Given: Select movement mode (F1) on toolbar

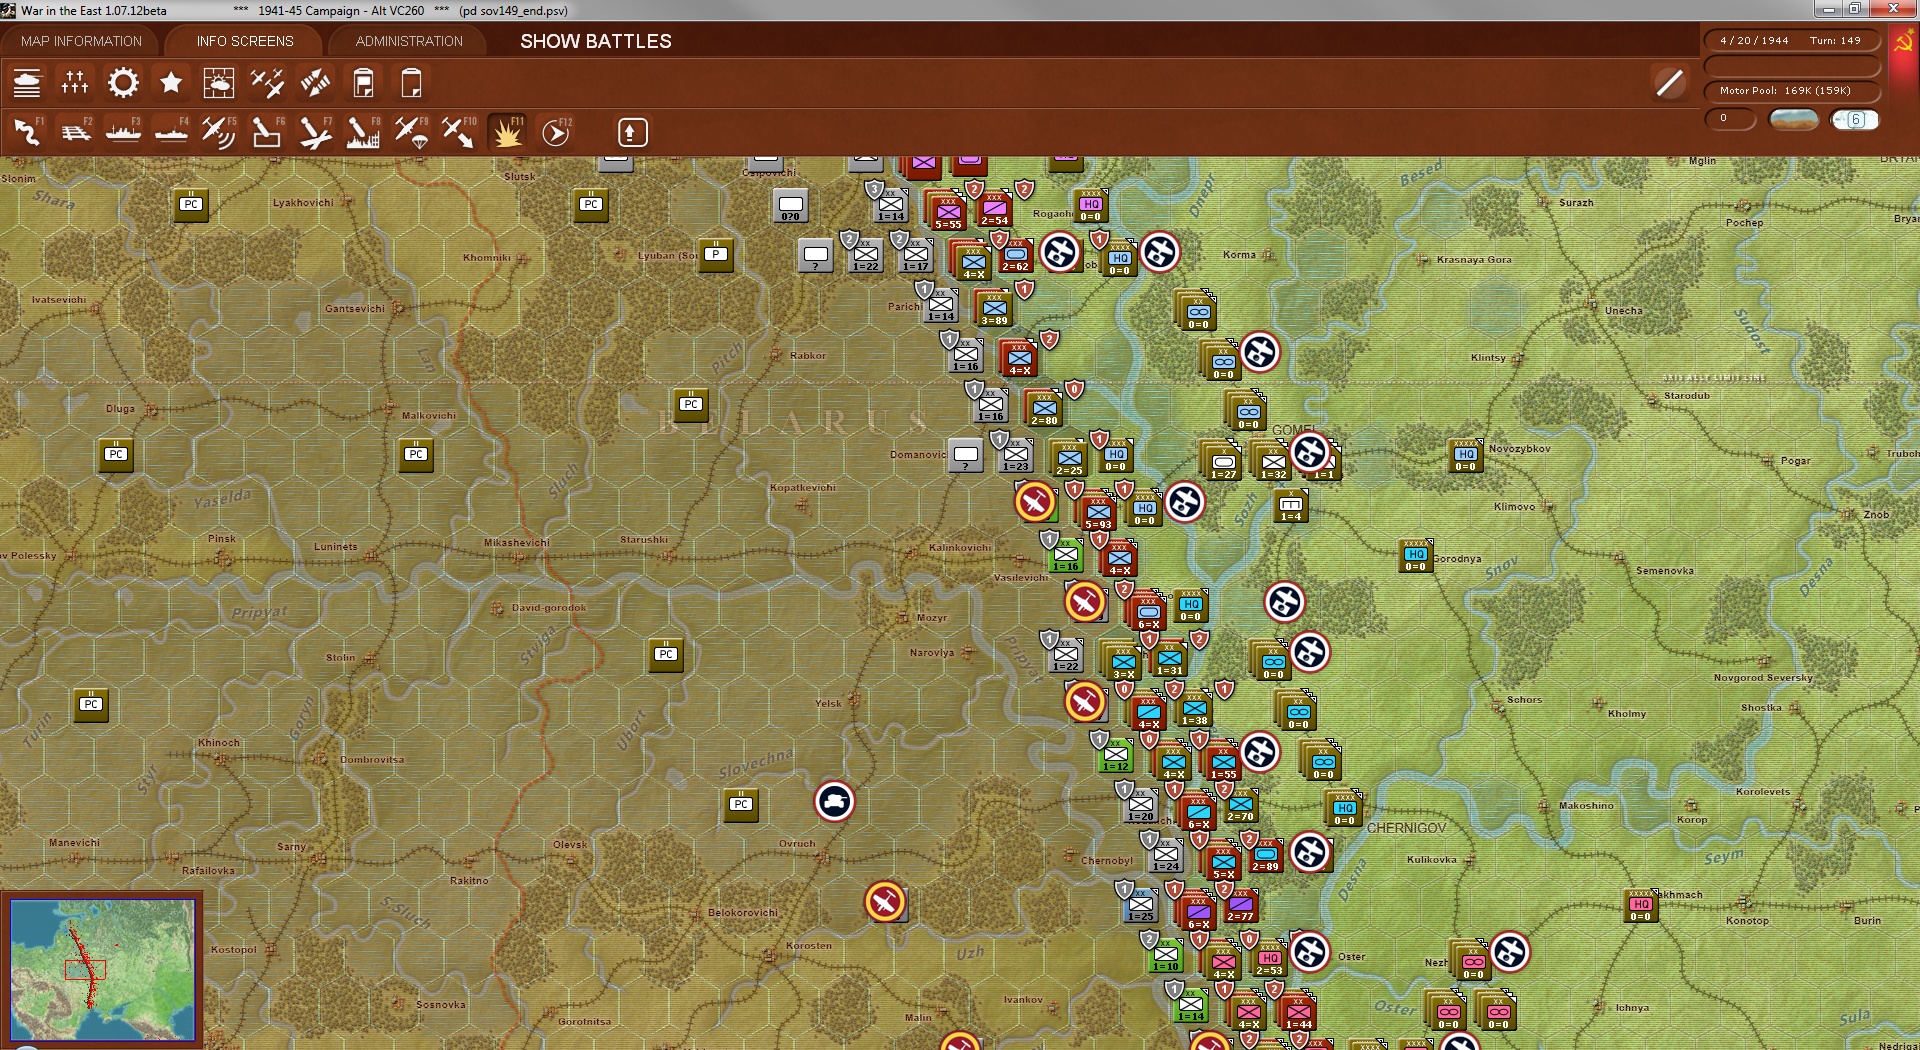Looking at the screenshot, I should tap(28, 131).
